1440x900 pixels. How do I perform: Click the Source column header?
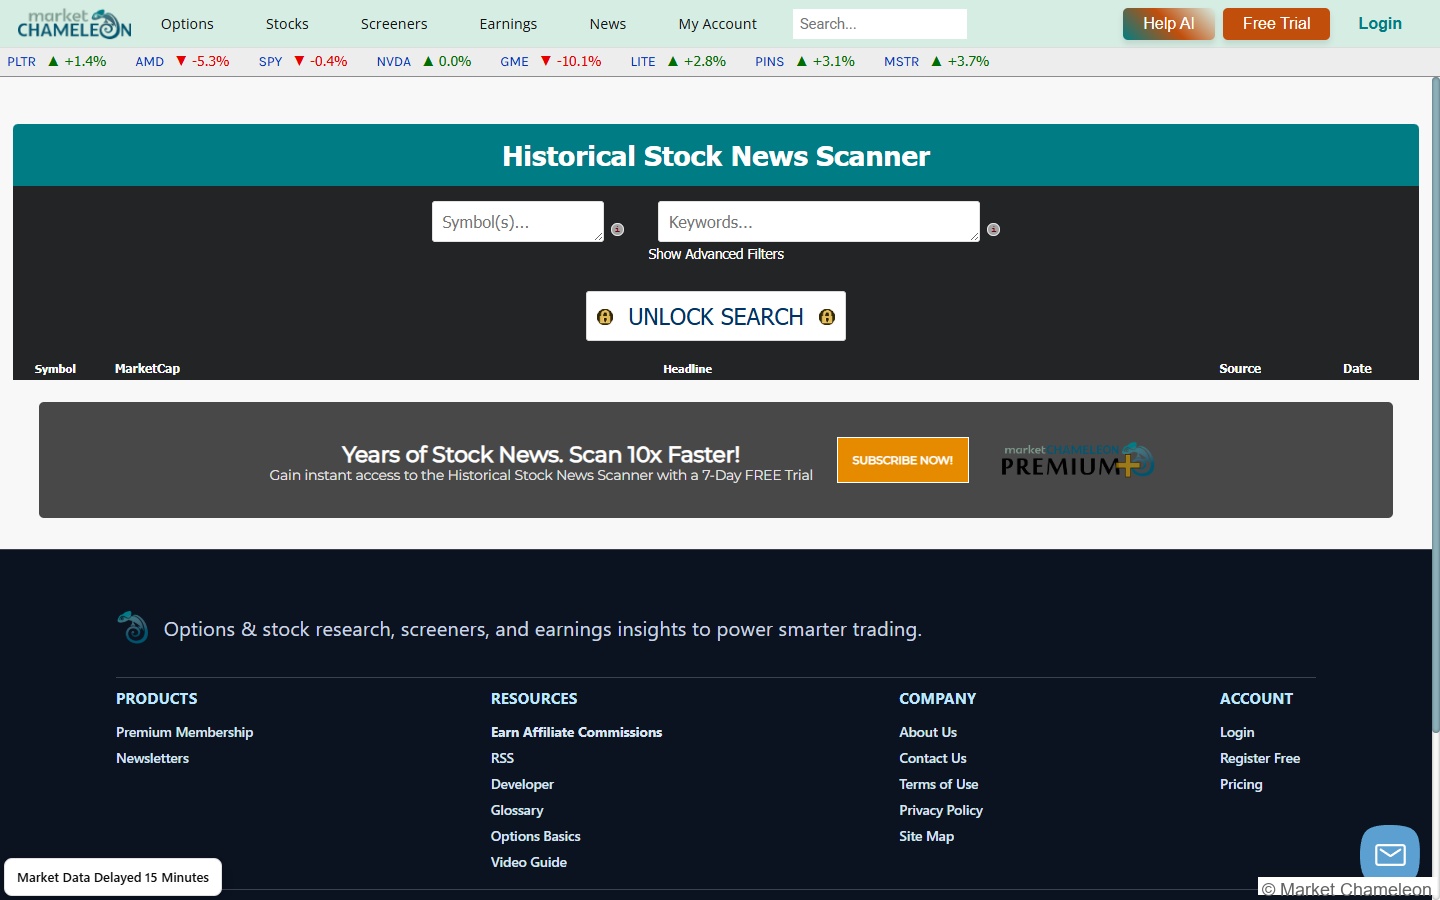[x=1240, y=369]
